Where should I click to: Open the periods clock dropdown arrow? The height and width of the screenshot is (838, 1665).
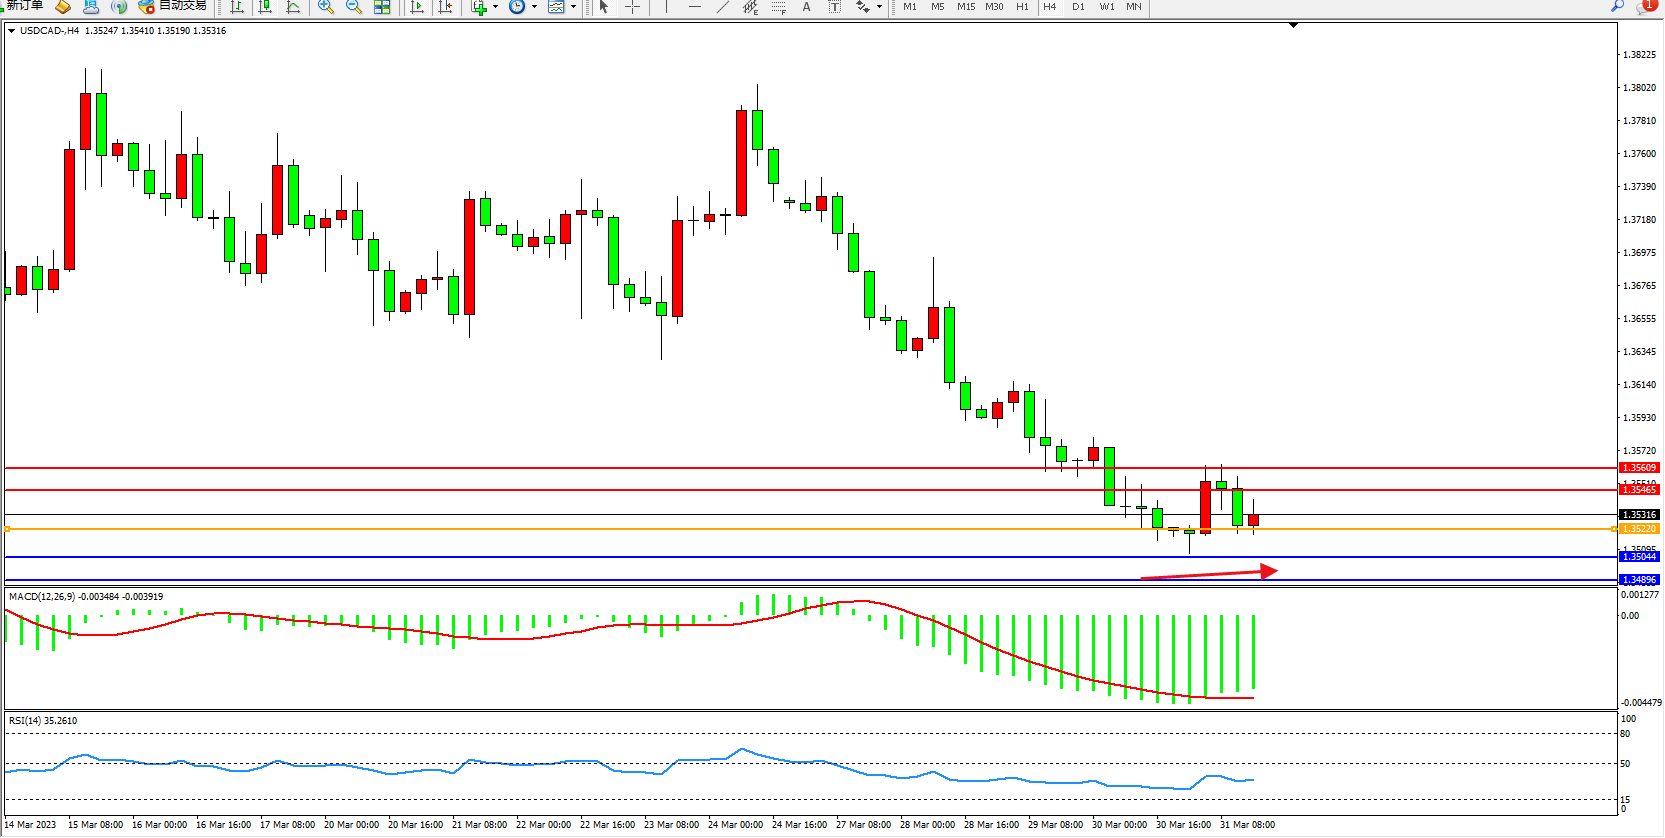[534, 7]
